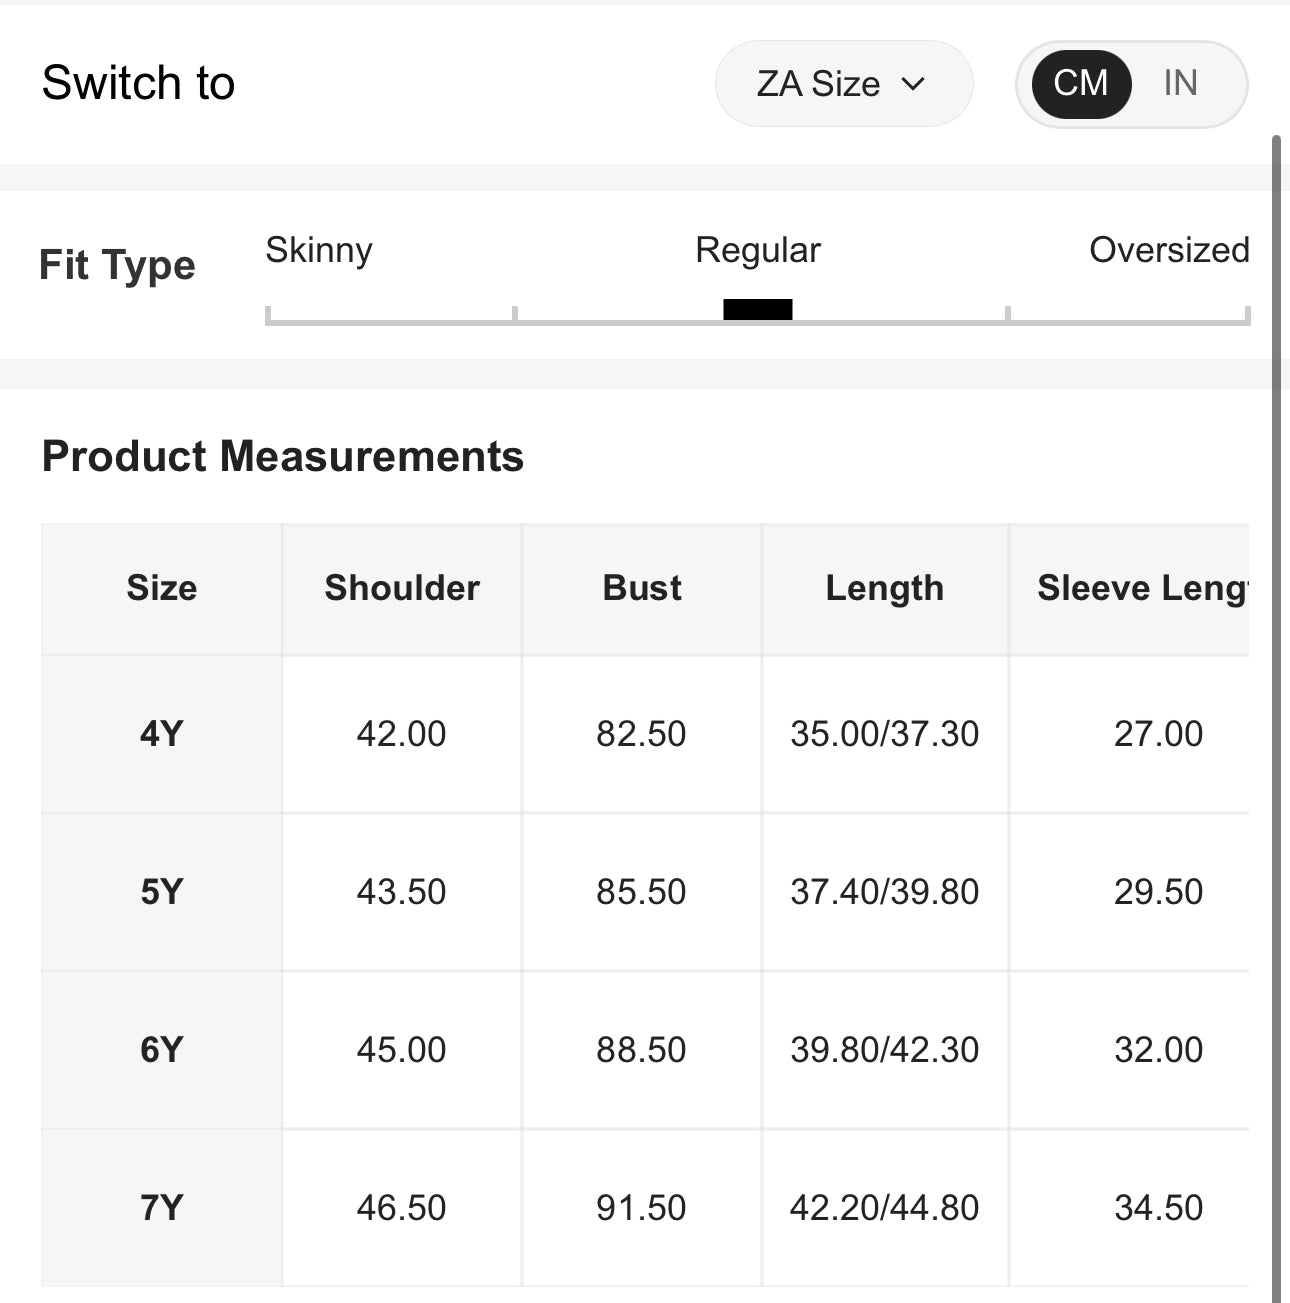Select the CM unit toggle
This screenshot has height=1303, width=1290.
click(x=1080, y=83)
